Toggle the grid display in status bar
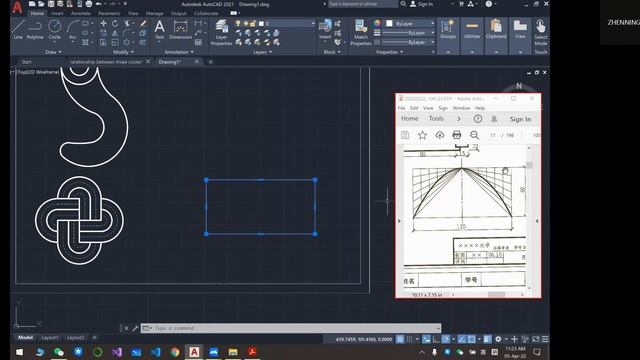This screenshot has width=640, height=360. click(400, 339)
